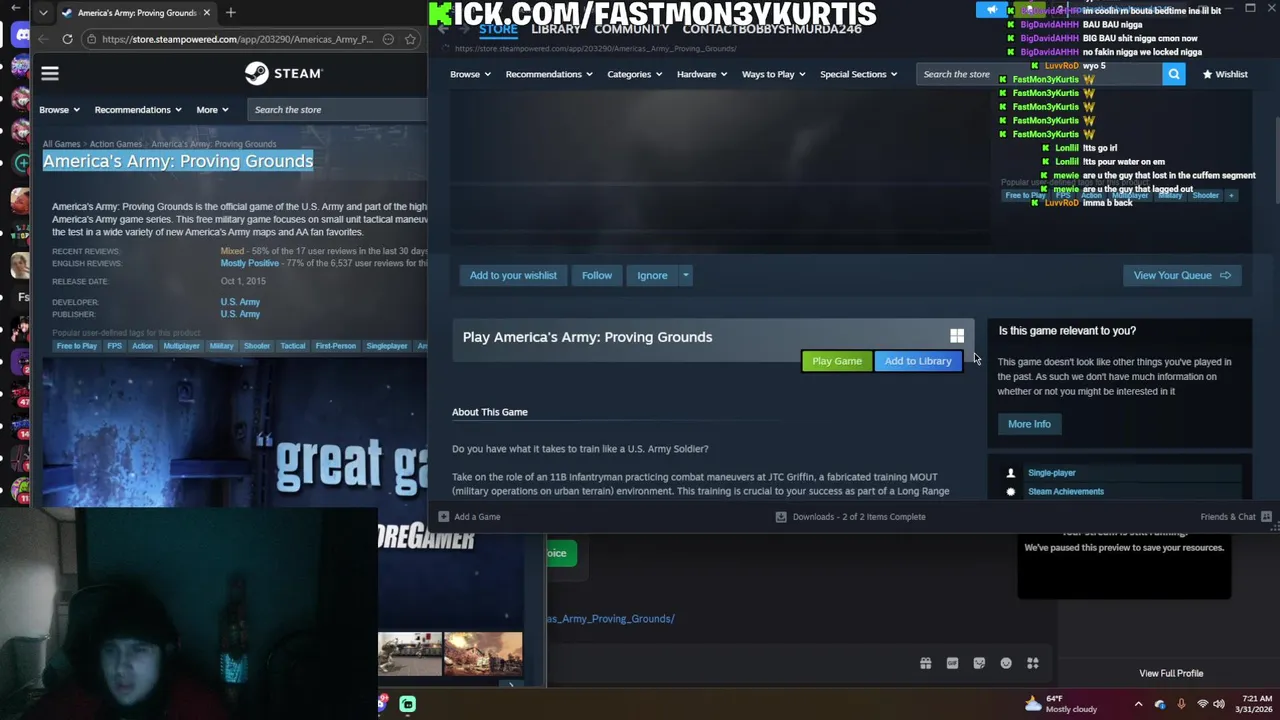The image size is (1280, 720).
Task: Open the Discord apps icon
Action: (1033, 663)
